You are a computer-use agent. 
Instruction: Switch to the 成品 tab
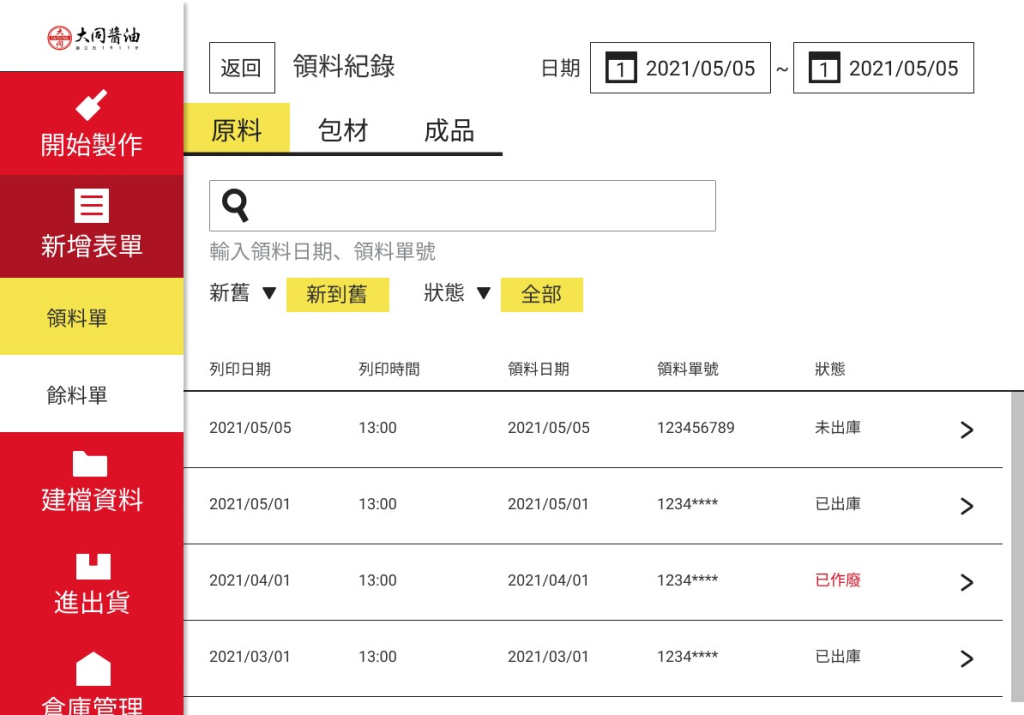click(x=449, y=131)
